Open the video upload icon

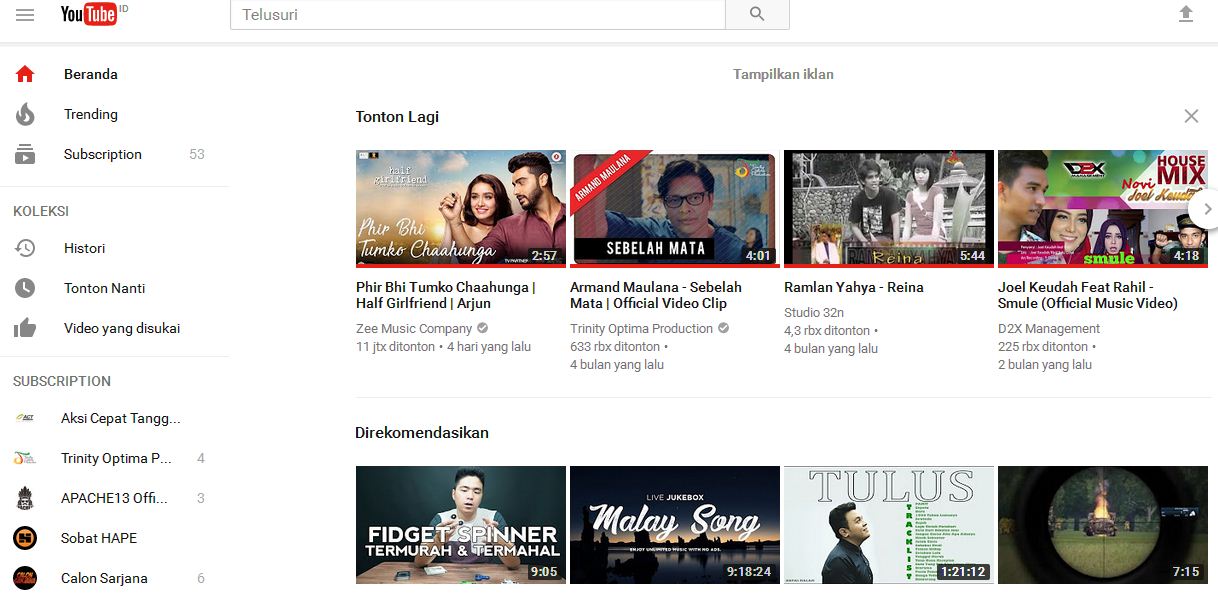coord(1186,14)
